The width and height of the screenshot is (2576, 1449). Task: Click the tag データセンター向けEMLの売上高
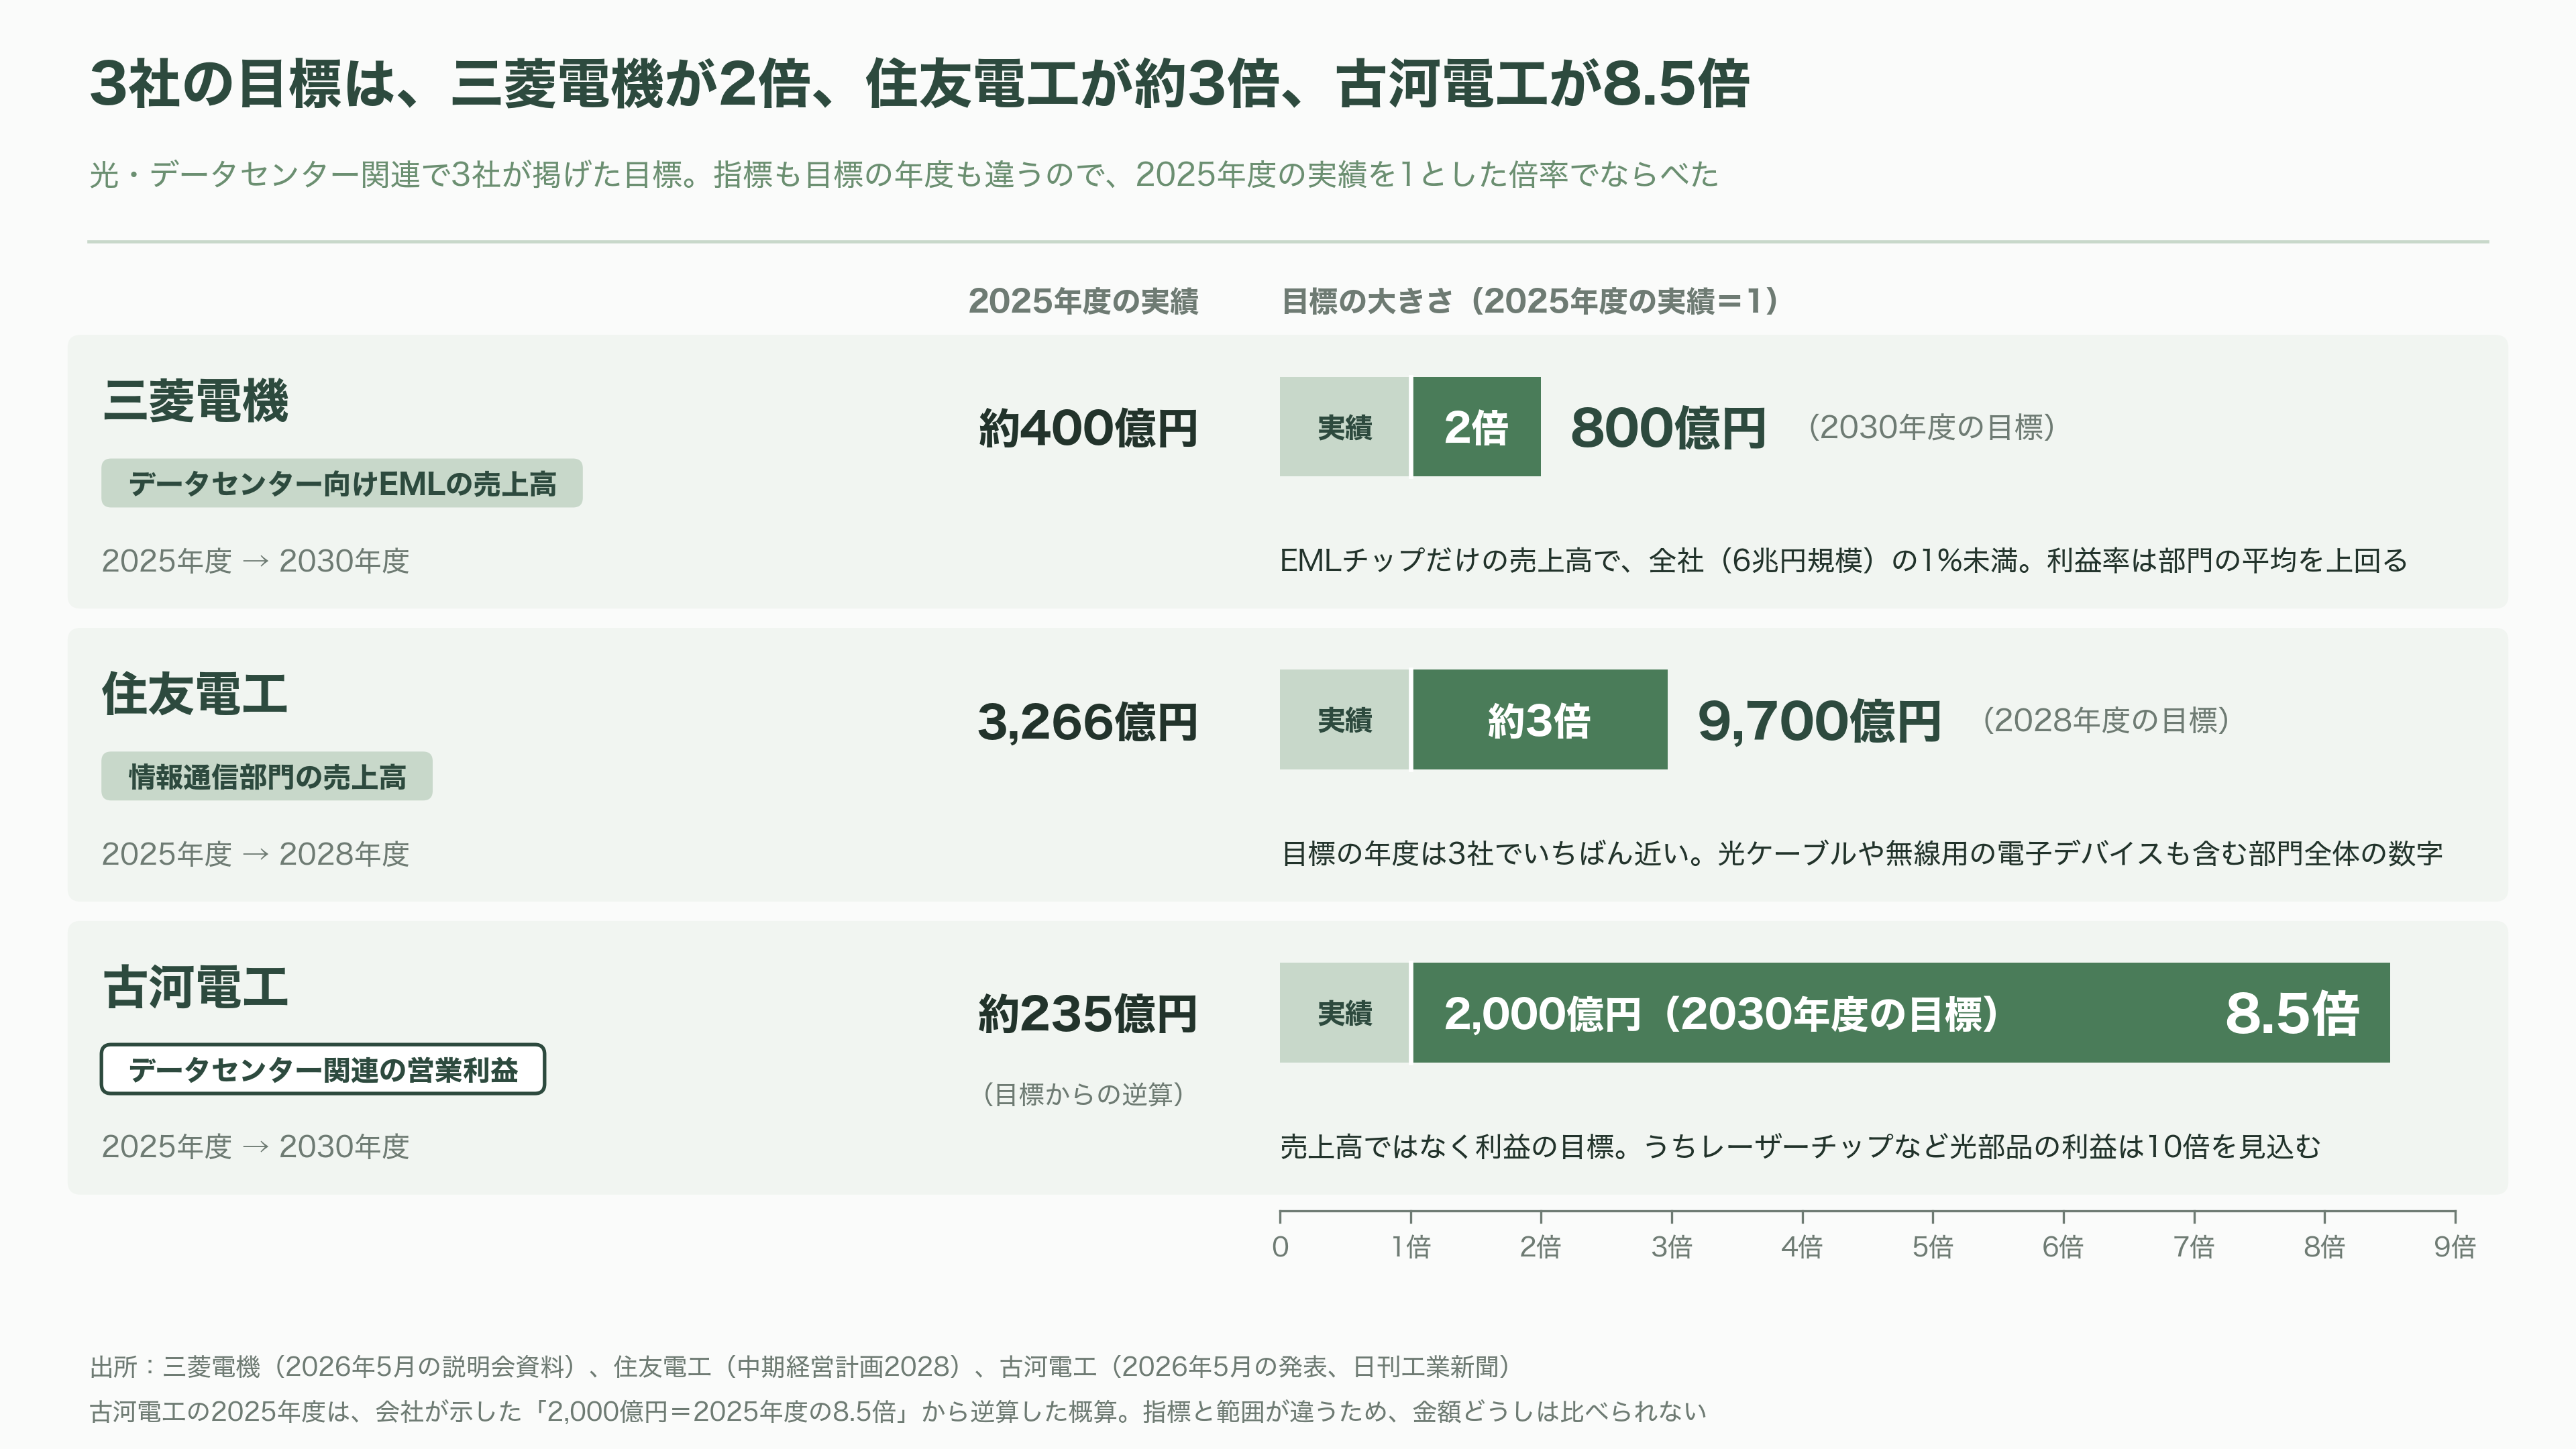pyautogui.click(x=342, y=483)
